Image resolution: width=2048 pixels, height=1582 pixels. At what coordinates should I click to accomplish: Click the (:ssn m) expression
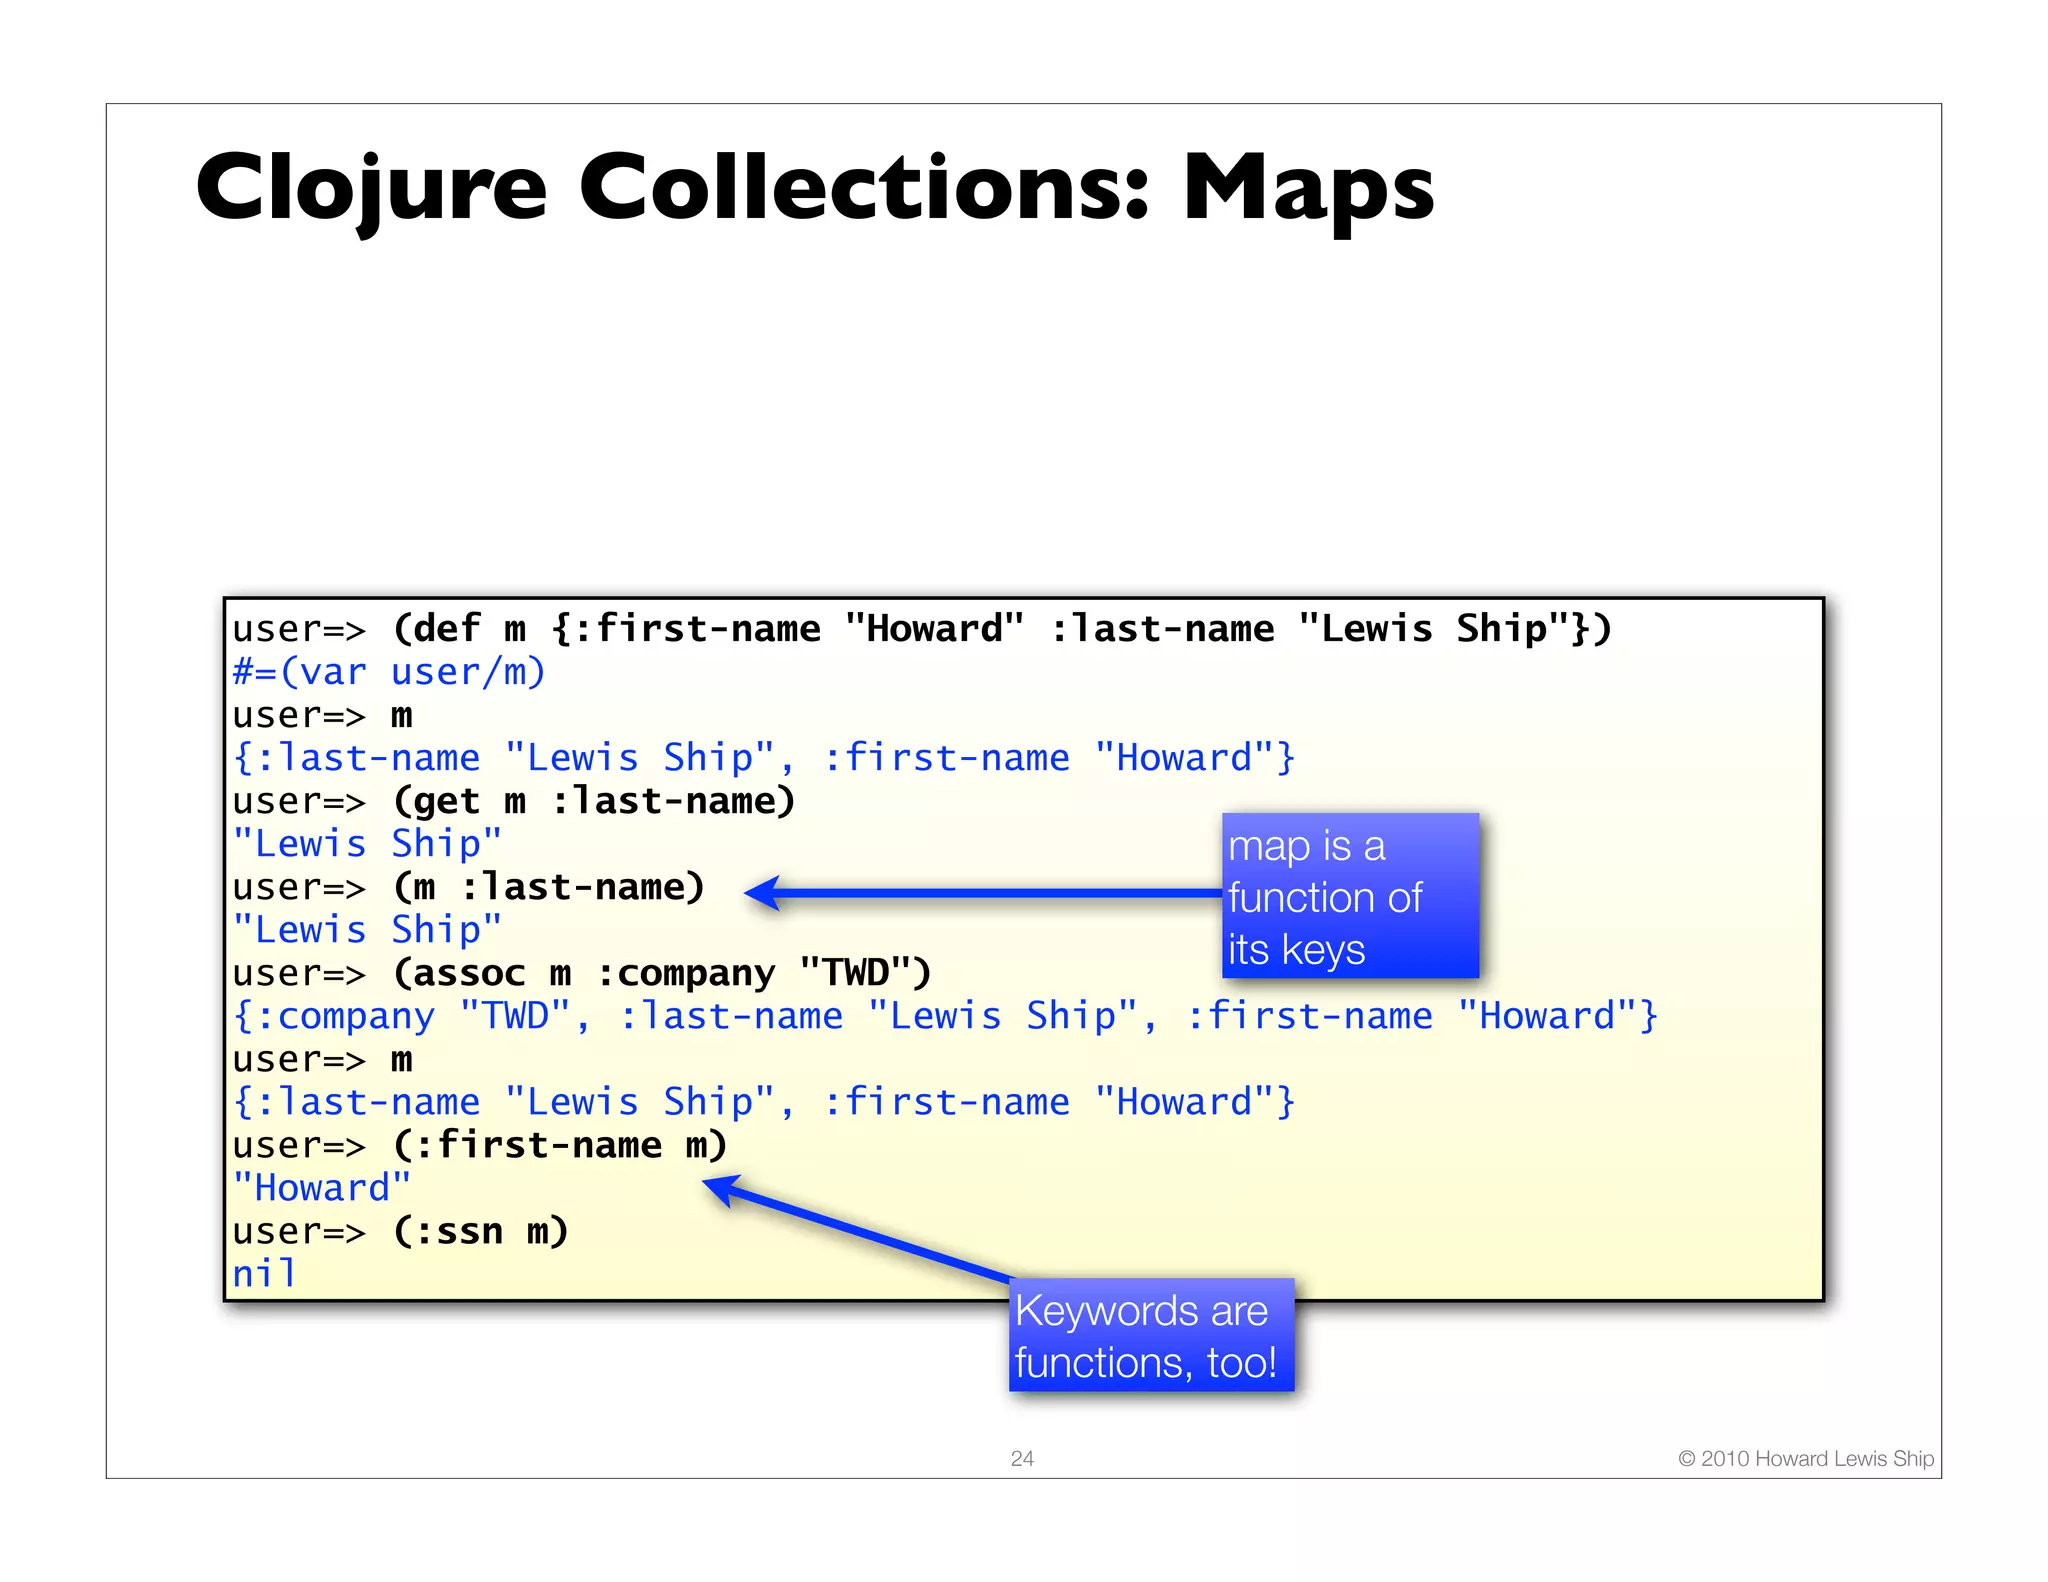pyautogui.click(x=480, y=1231)
